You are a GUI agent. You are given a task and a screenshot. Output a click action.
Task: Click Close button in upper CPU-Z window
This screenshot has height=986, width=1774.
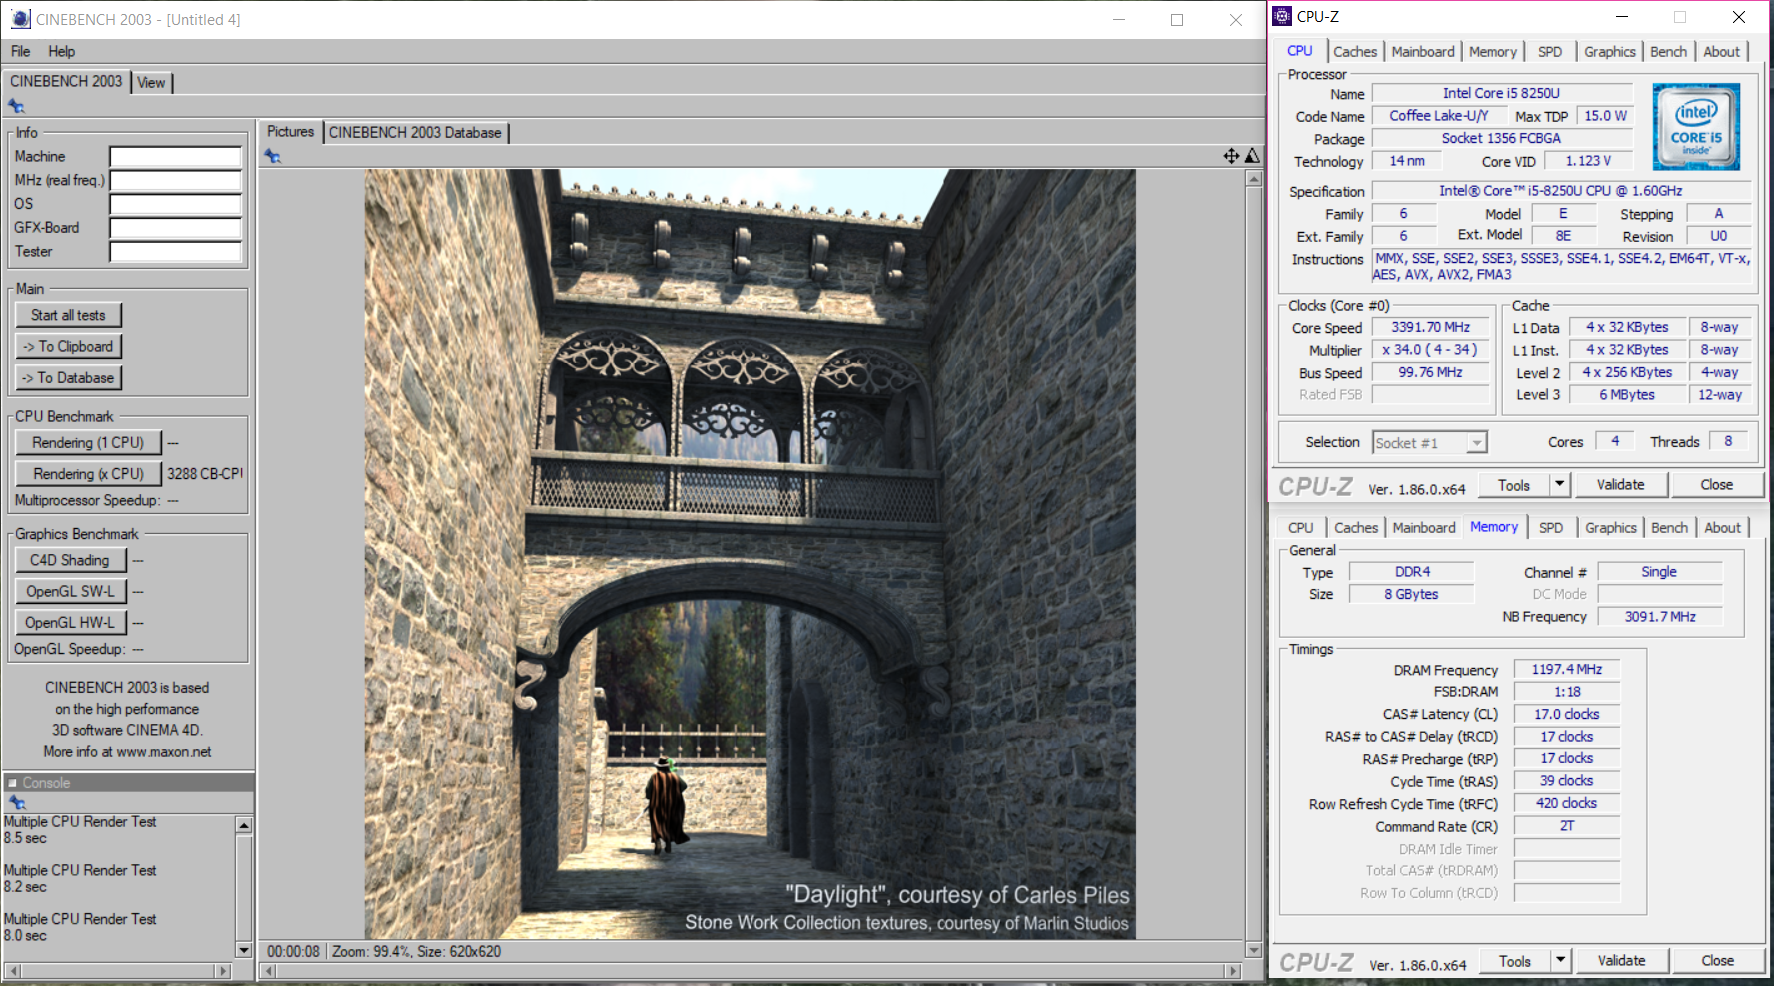click(1717, 484)
